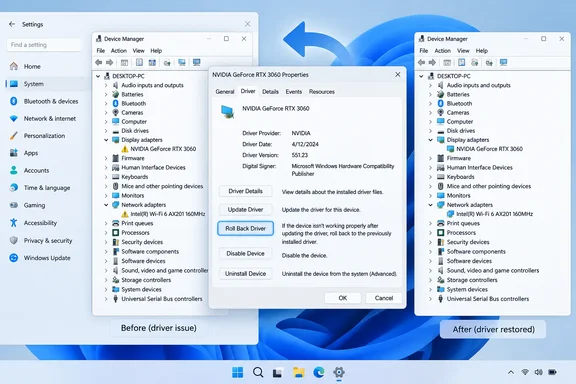This screenshot has height=384, width=576.
Task: Click Roll Back Driver button
Action: pos(245,228)
